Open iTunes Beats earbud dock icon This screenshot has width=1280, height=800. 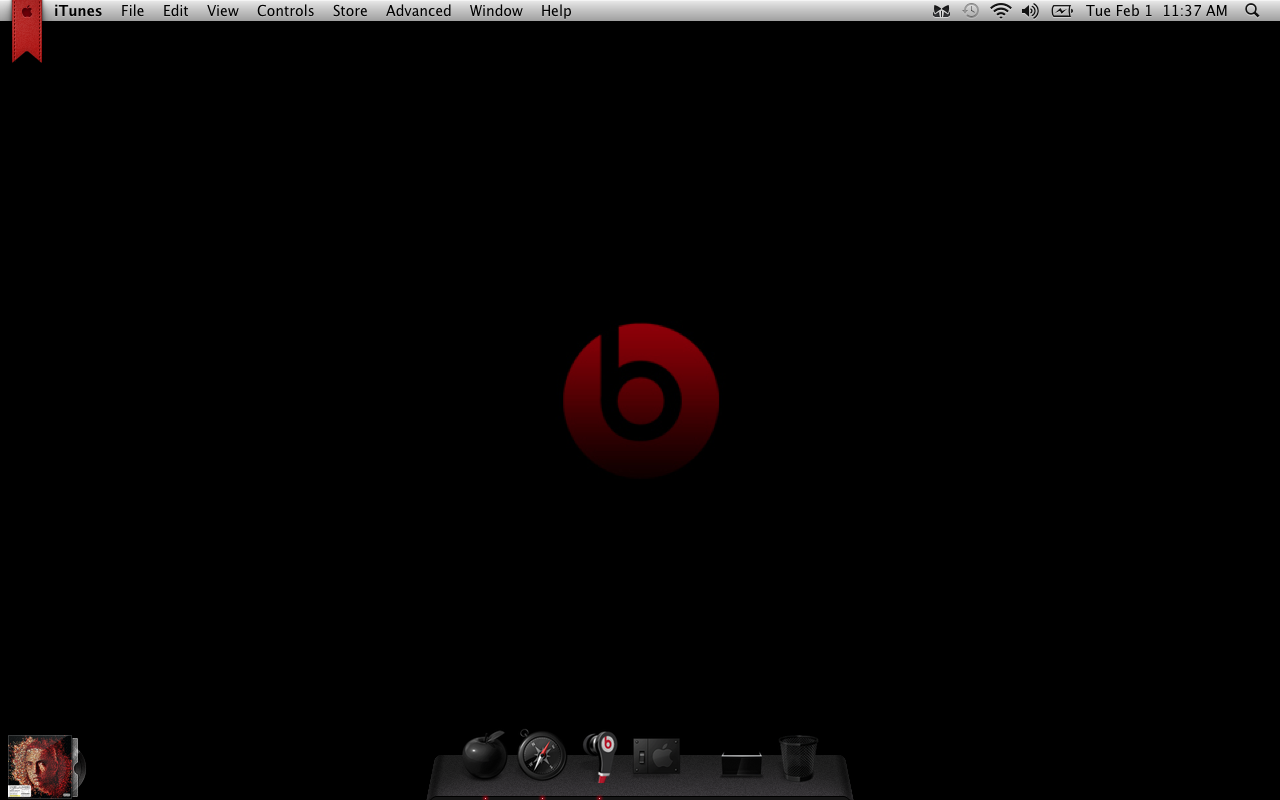[x=600, y=756]
